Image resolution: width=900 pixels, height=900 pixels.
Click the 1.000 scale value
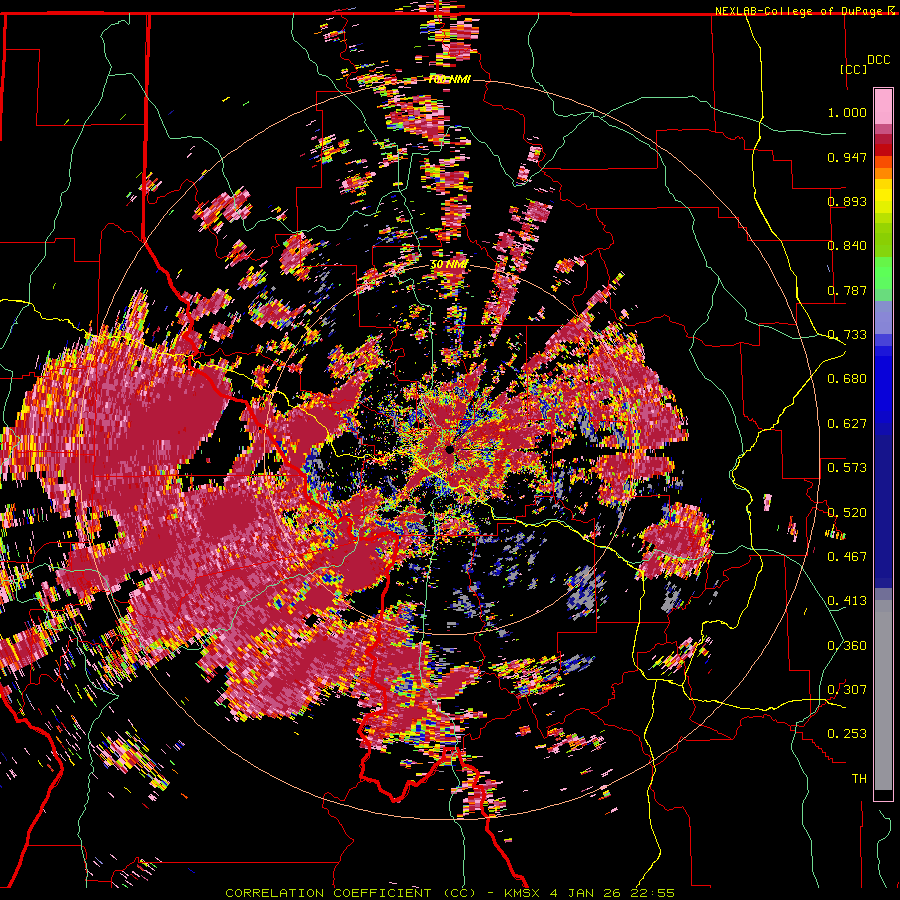[x=847, y=112]
